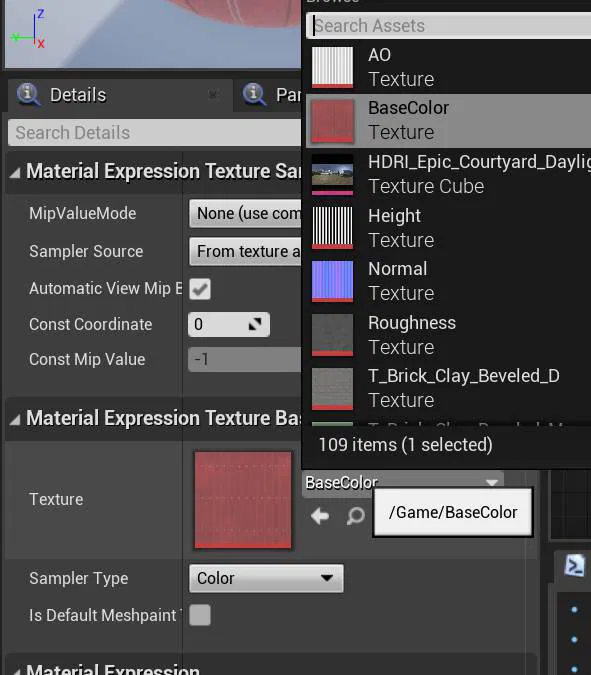Click the Details tab info icon

pos(28,94)
